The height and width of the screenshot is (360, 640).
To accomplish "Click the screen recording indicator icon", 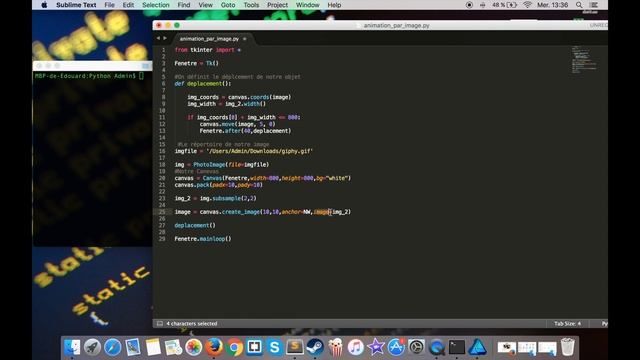I will point(469,5).
